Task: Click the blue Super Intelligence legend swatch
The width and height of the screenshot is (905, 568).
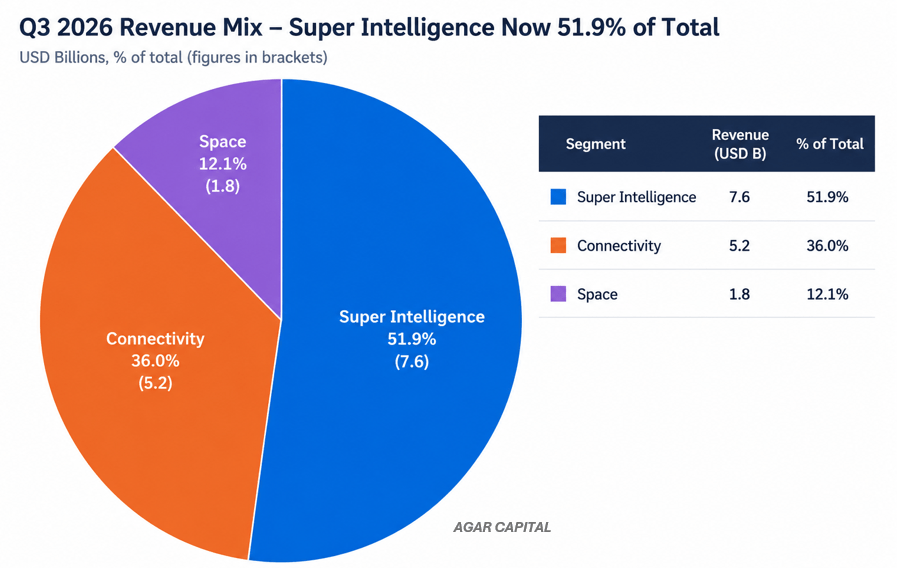Action: tap(558, 197)
